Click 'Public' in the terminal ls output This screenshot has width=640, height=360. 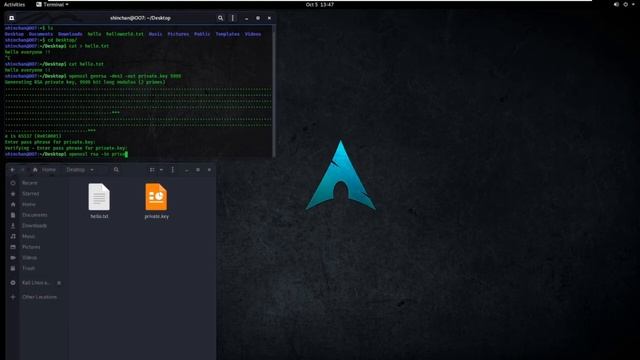pyautogui.click(x=202, y=34)
